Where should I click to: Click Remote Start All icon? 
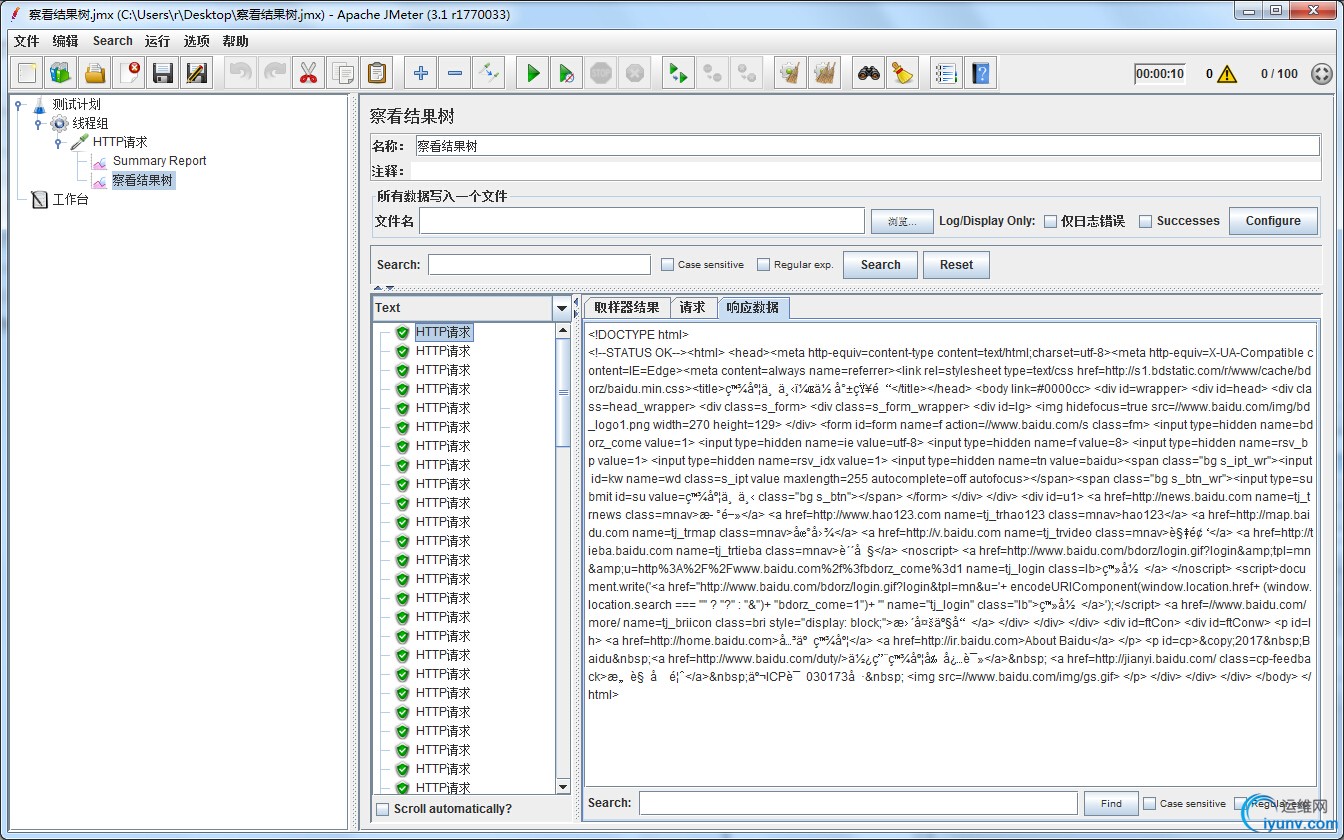[x=678, y=73]
